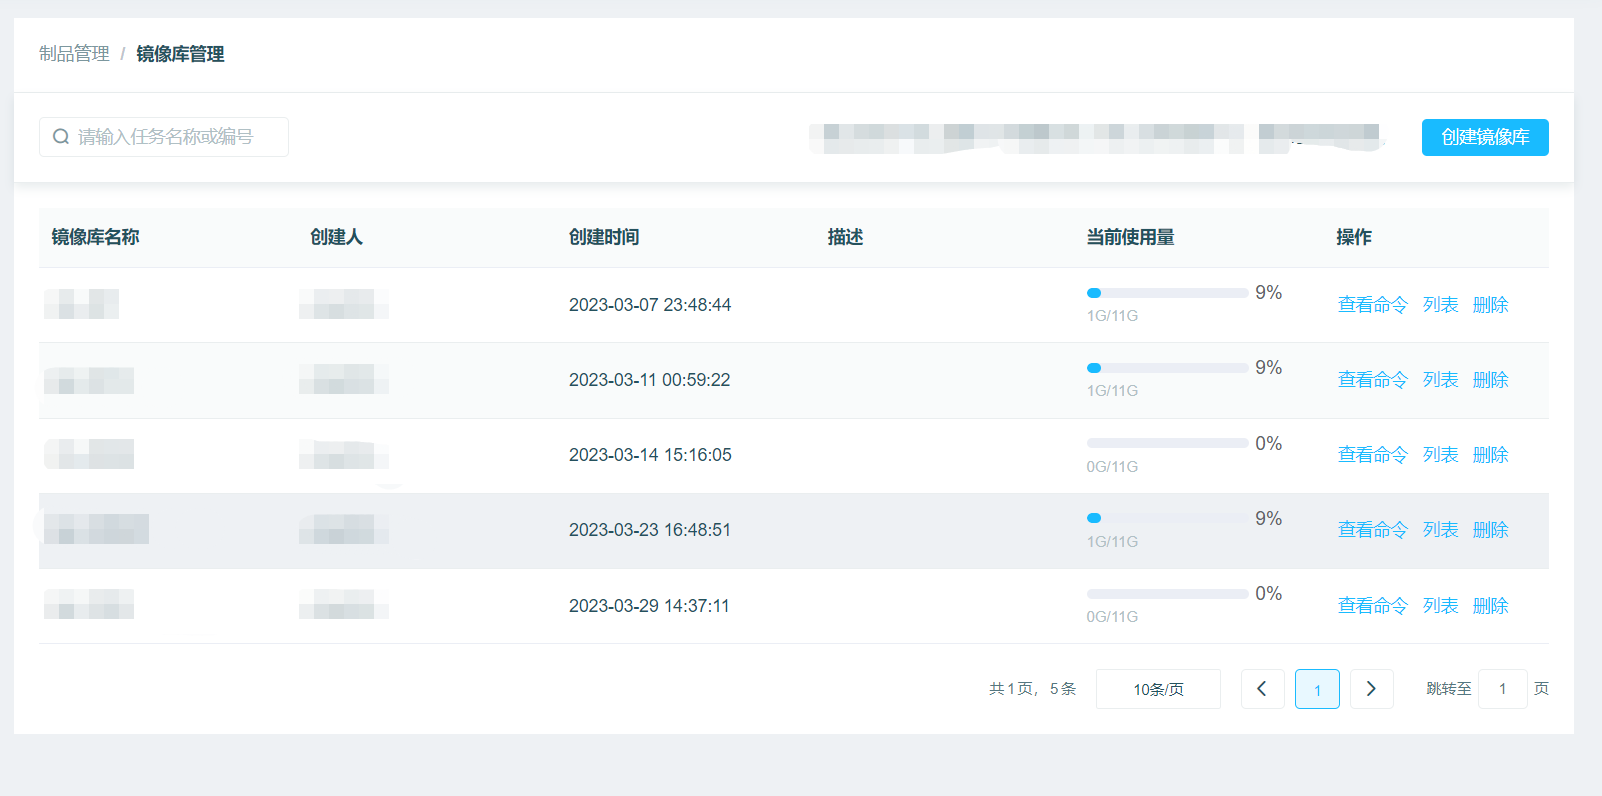
Task: Click 0% value in 2023-03-14 row
Action: pos(1269,443)
